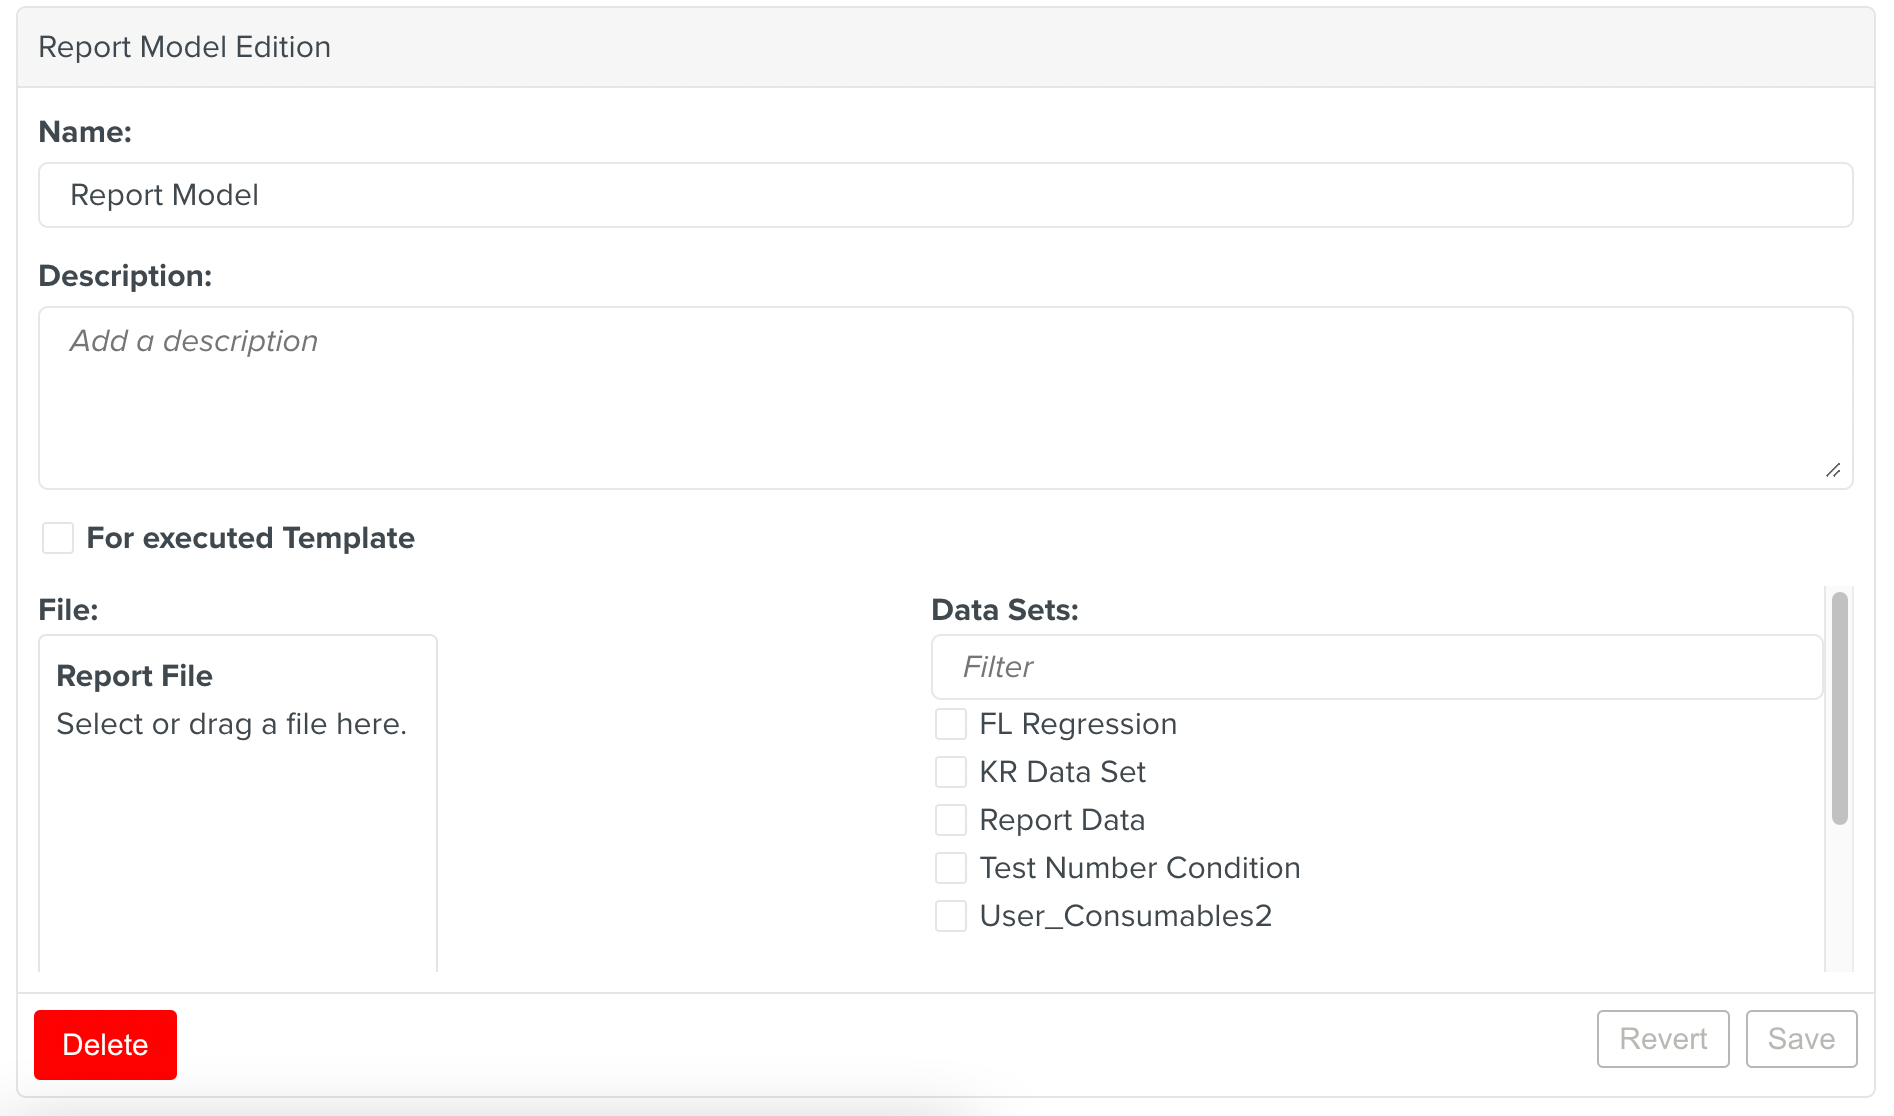This screenshot has height=1116, width=1894.
Task: Tick the Test Number Condition checkbox
Action: tap(951, 868)
